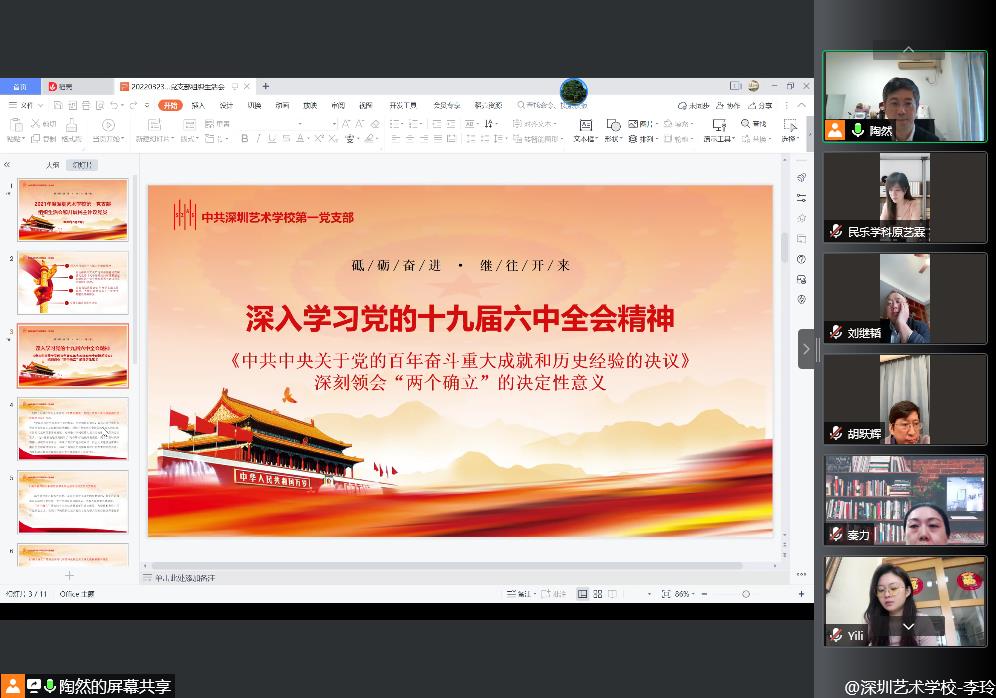Click the Save icon in quick access toolbar
This screenshot has height=698, width=996.
[58, 105]
